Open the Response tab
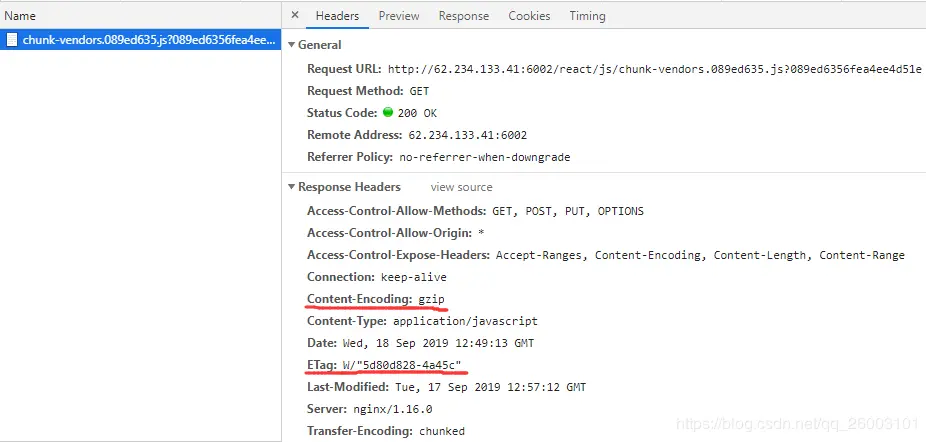 464,16
